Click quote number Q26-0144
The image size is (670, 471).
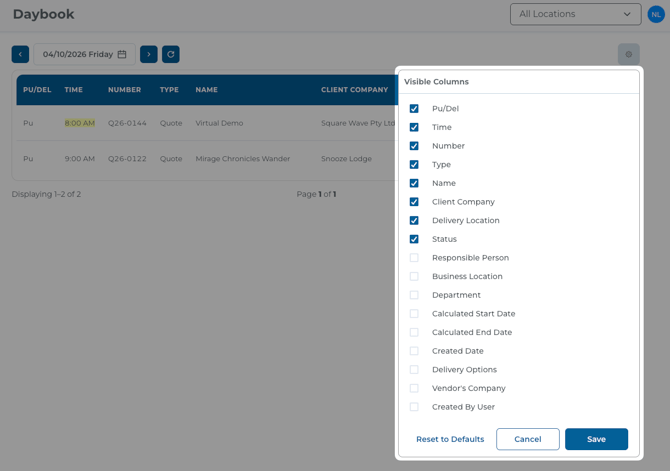[127, 123]
